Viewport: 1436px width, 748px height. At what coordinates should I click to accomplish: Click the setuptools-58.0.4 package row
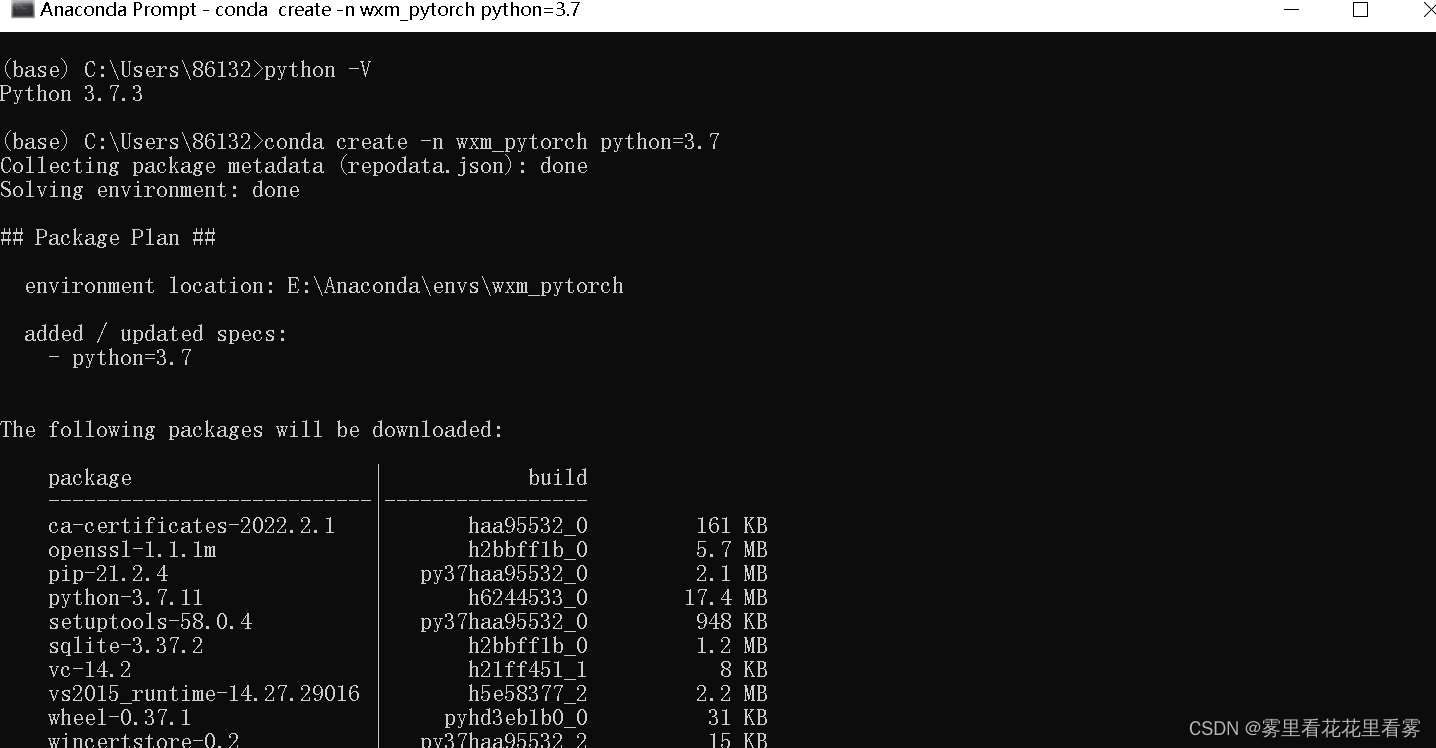(408, 622)
